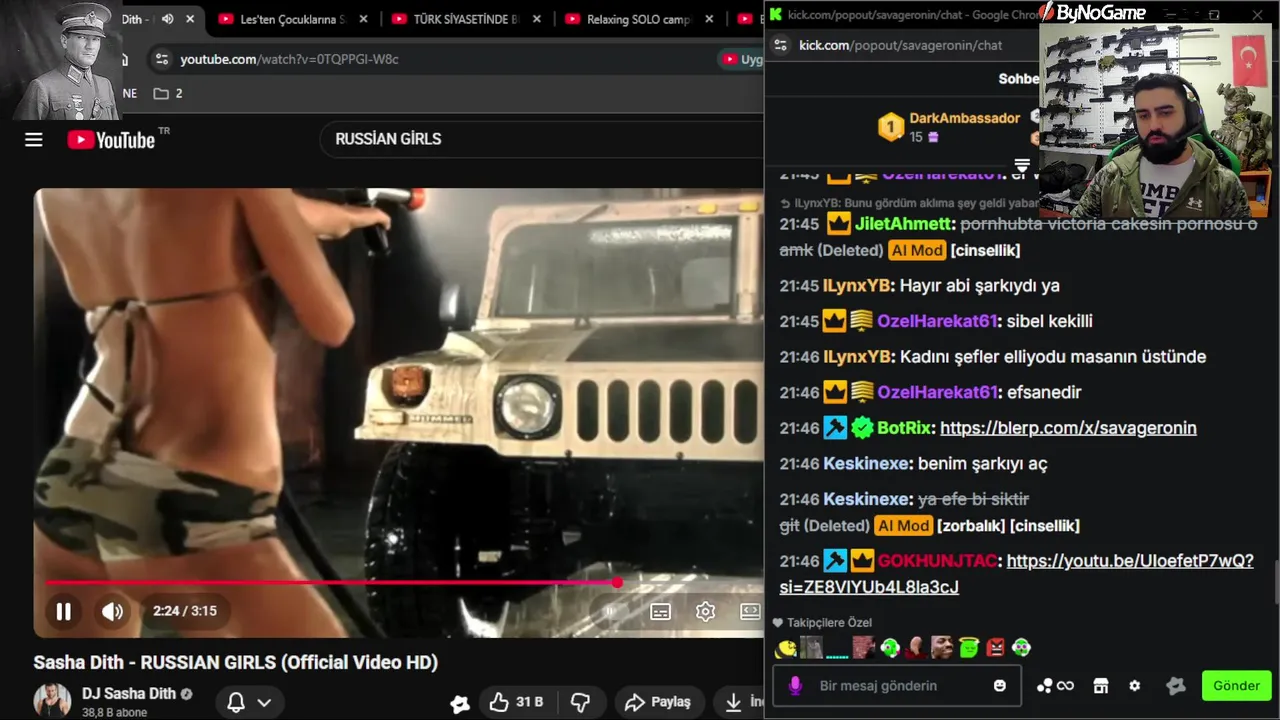Share the video using Paylaş
Image resolution: width=1280 pixels, height=720 pixels.
658,702
